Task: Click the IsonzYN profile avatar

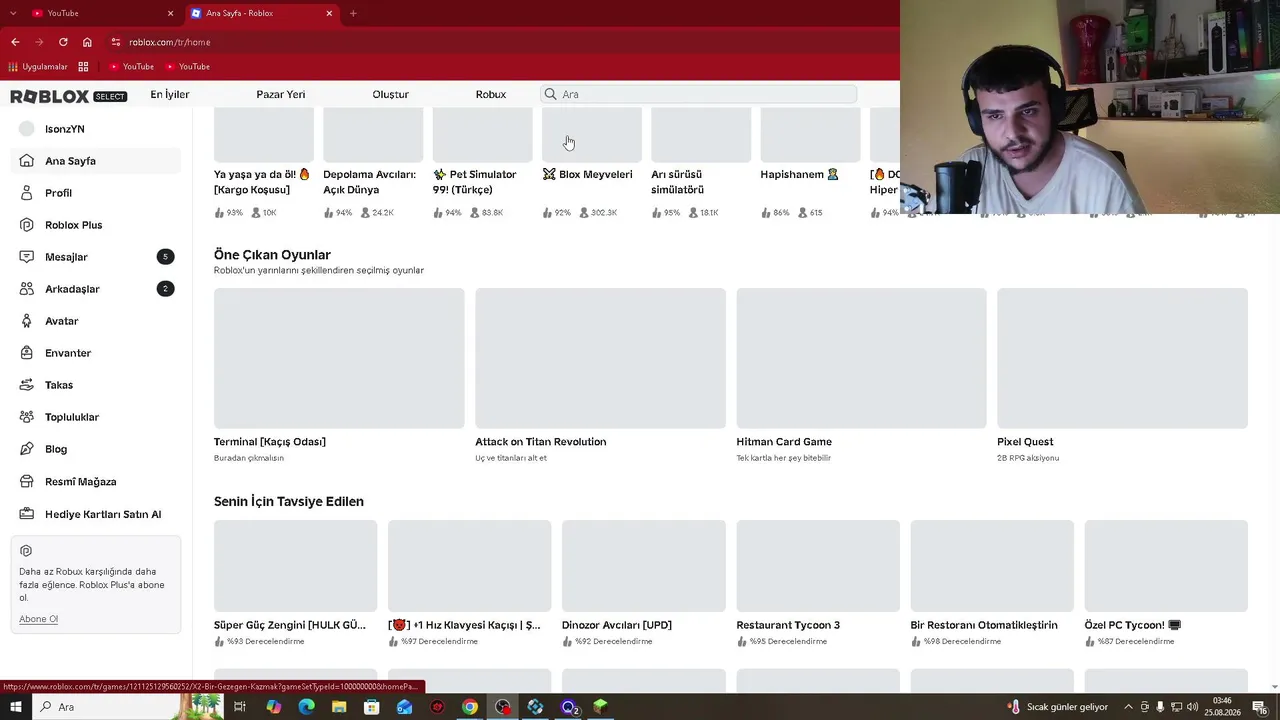Action: click(x=27, y=129)
